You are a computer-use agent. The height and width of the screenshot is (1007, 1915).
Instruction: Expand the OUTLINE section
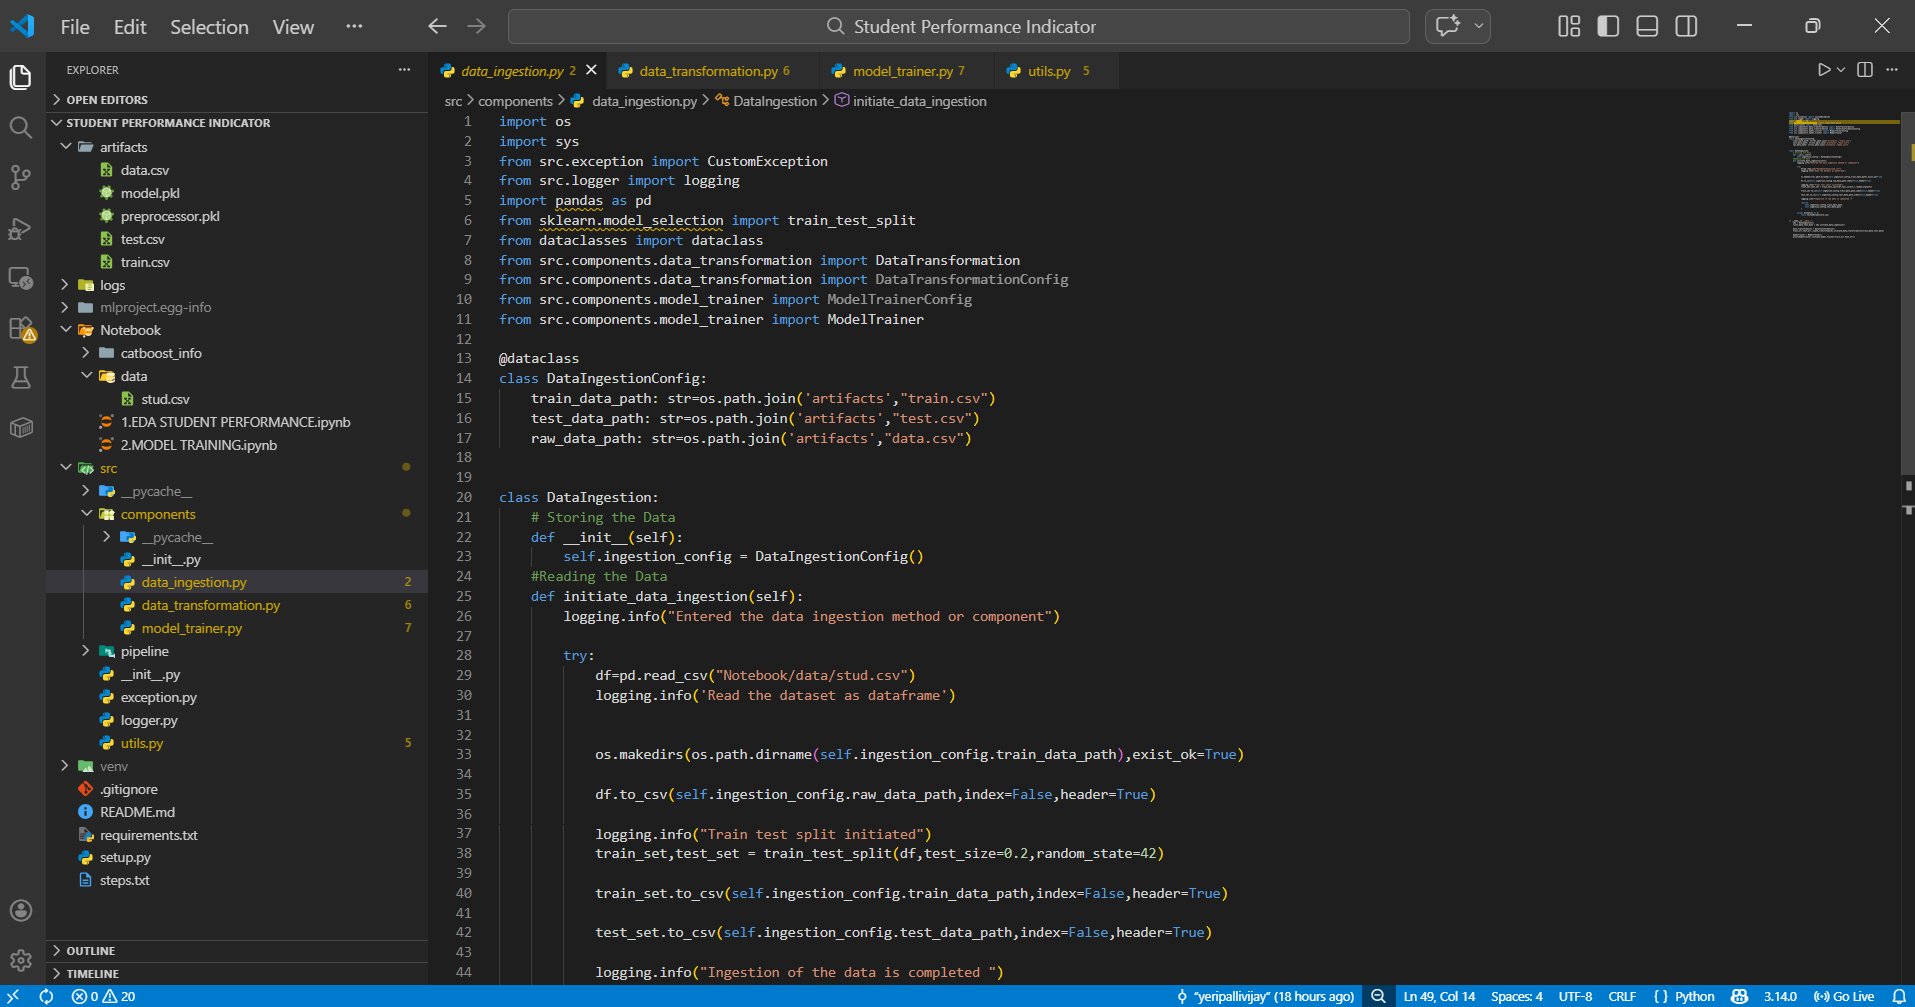coord(90,951)
